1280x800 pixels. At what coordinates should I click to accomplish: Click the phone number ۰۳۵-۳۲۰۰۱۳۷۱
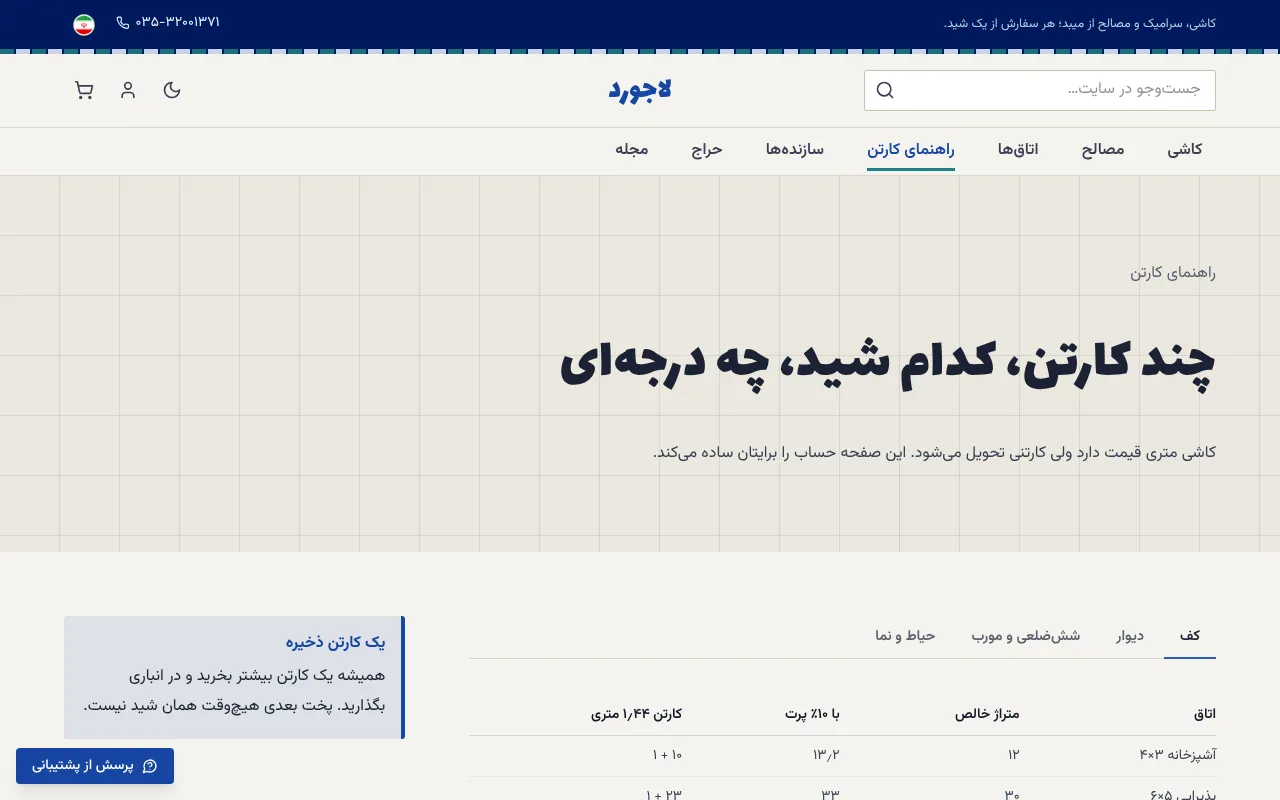click(x=168, y=22)
